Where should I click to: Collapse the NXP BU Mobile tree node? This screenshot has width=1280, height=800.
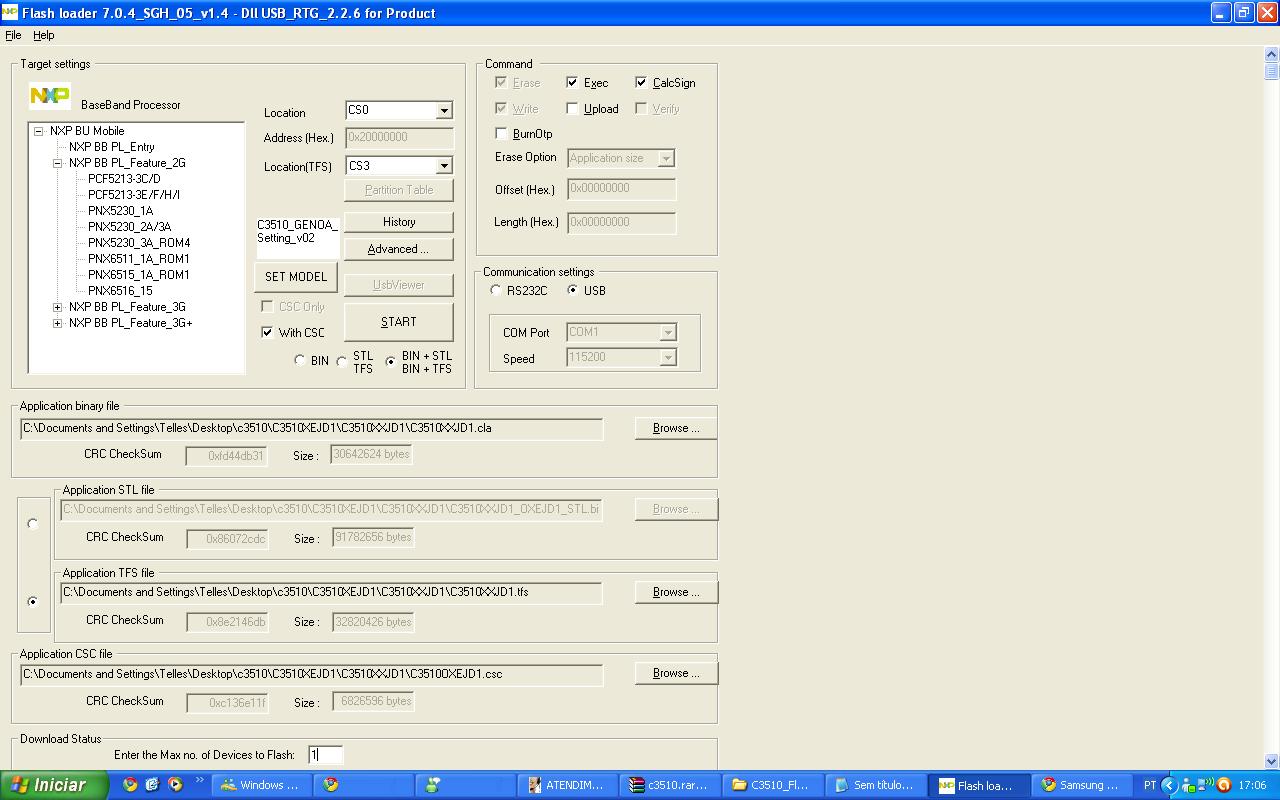point(38,131)
